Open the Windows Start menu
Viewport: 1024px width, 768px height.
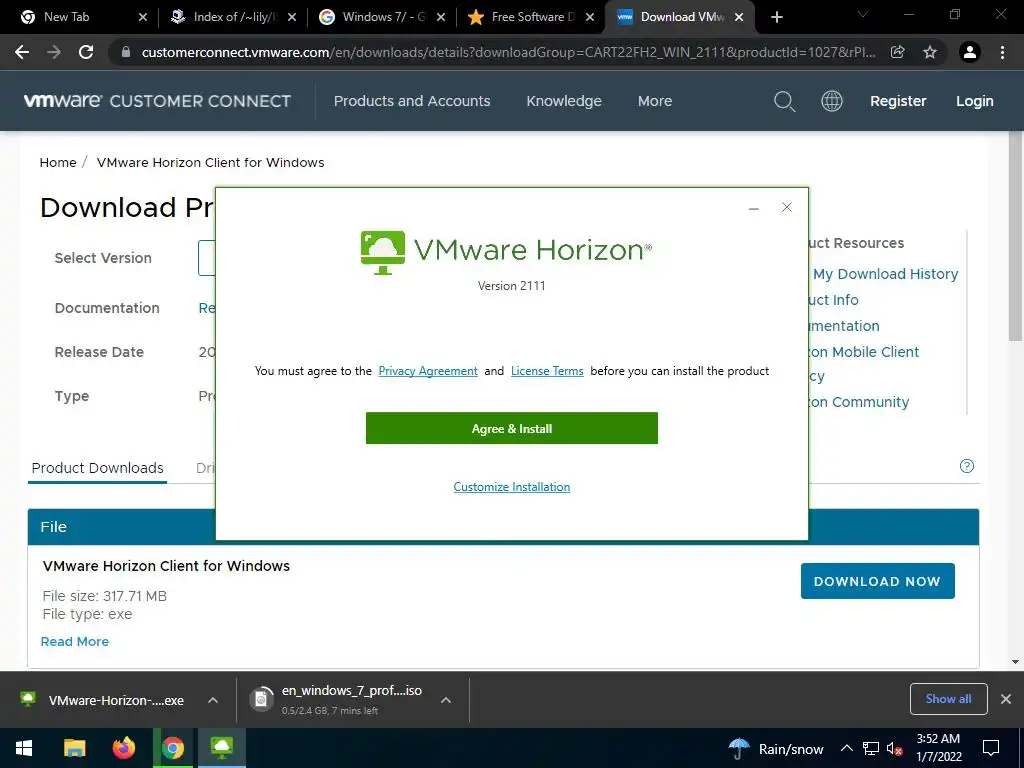(24, 748)
